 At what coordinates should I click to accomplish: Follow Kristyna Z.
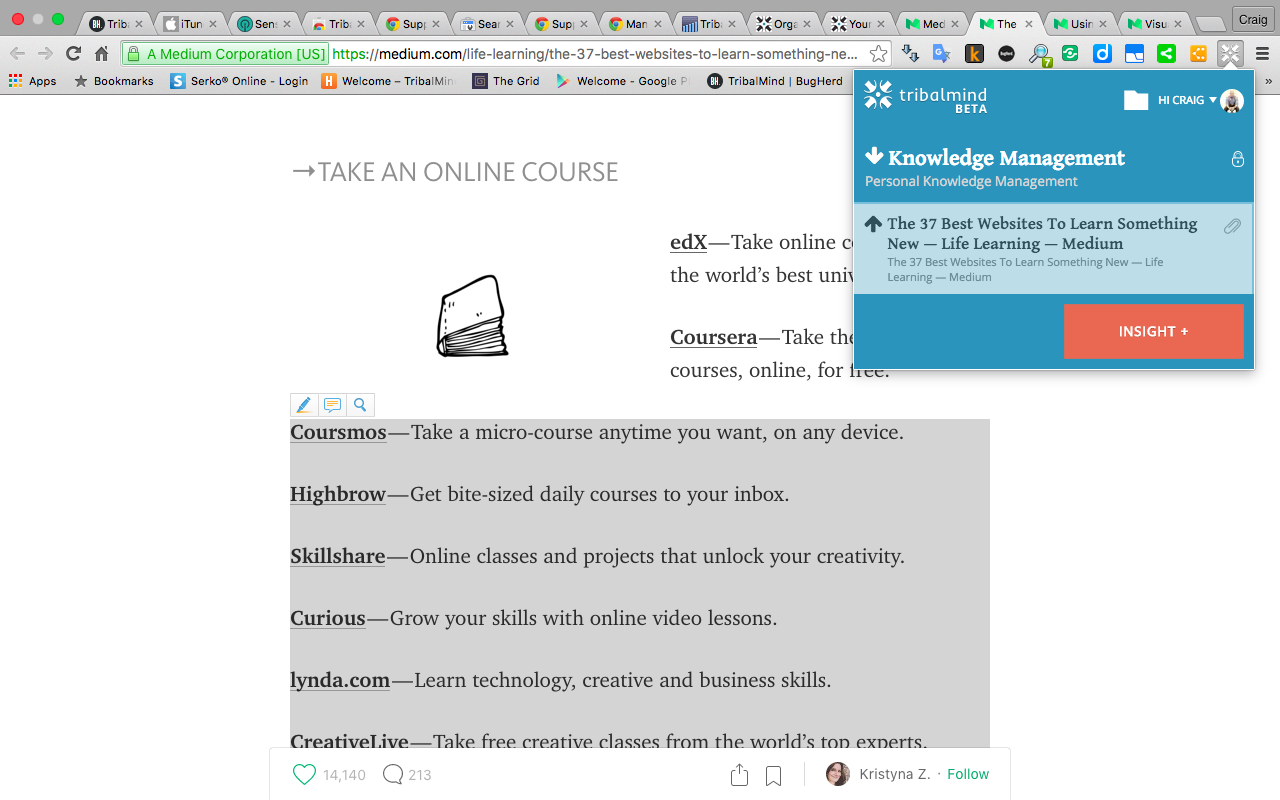tap(968, 774)
